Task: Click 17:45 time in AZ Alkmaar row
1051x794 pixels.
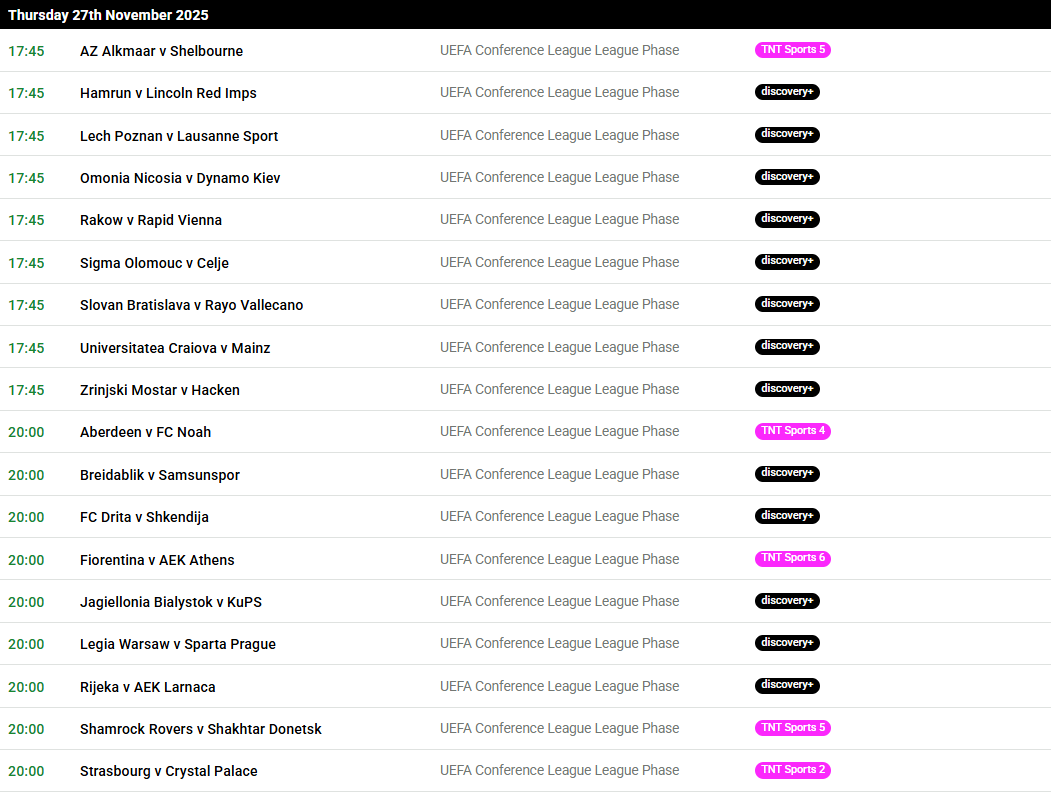Action: (26, 51)
